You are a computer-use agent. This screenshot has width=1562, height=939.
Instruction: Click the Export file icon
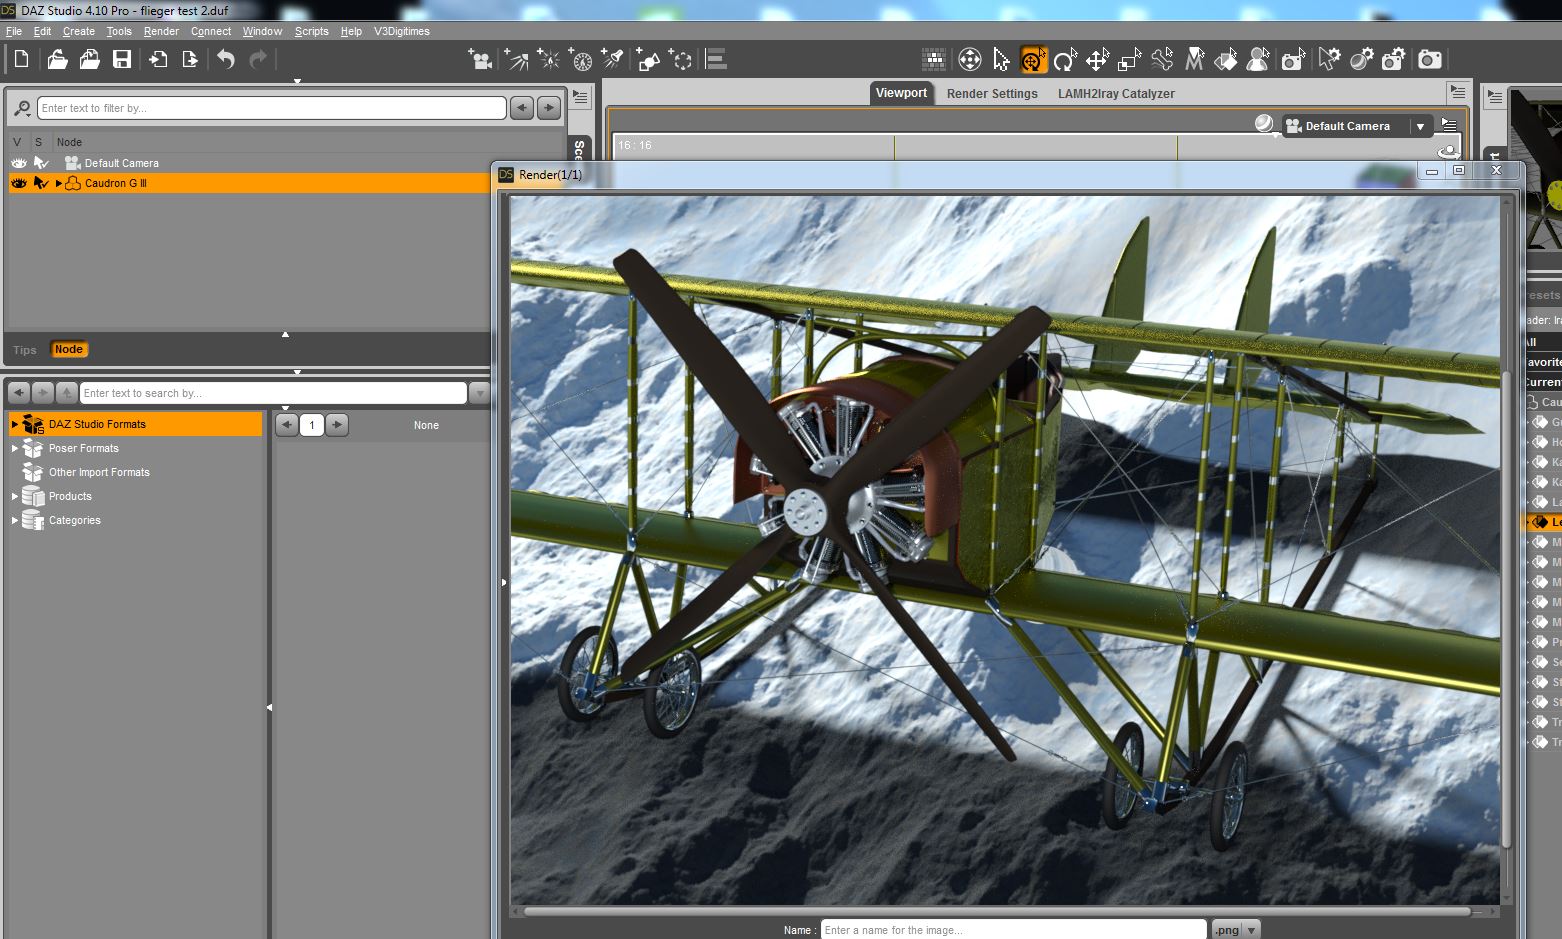[190, 60]
